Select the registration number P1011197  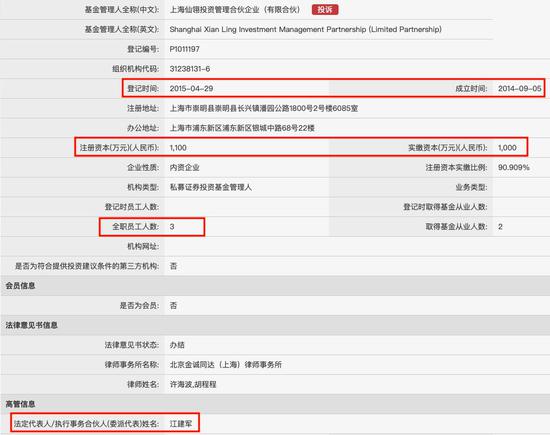(185, 49)
